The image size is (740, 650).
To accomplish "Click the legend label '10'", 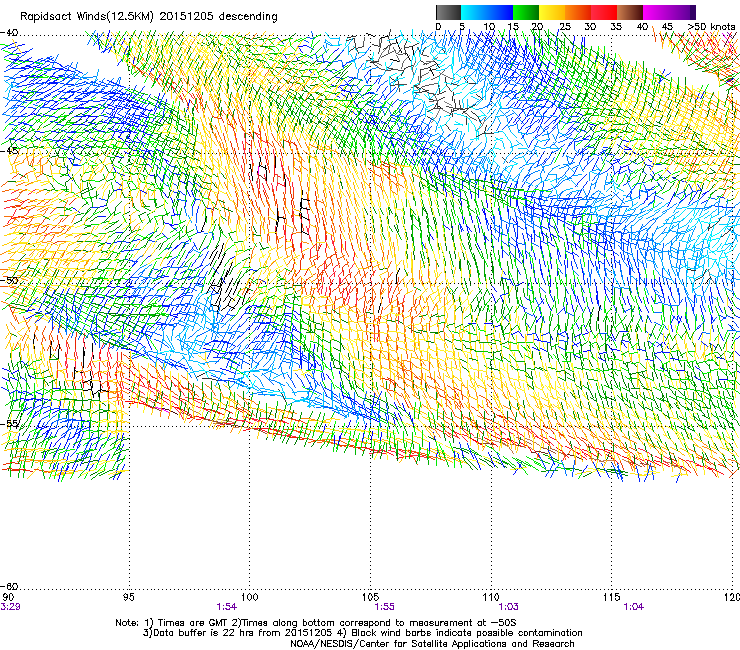I will [489, 27].
